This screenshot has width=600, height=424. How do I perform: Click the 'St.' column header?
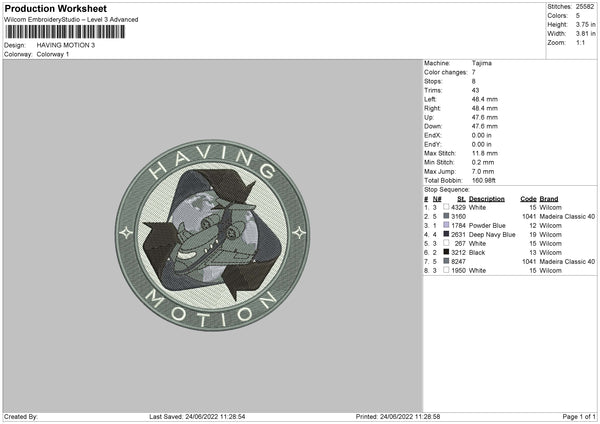461,199
